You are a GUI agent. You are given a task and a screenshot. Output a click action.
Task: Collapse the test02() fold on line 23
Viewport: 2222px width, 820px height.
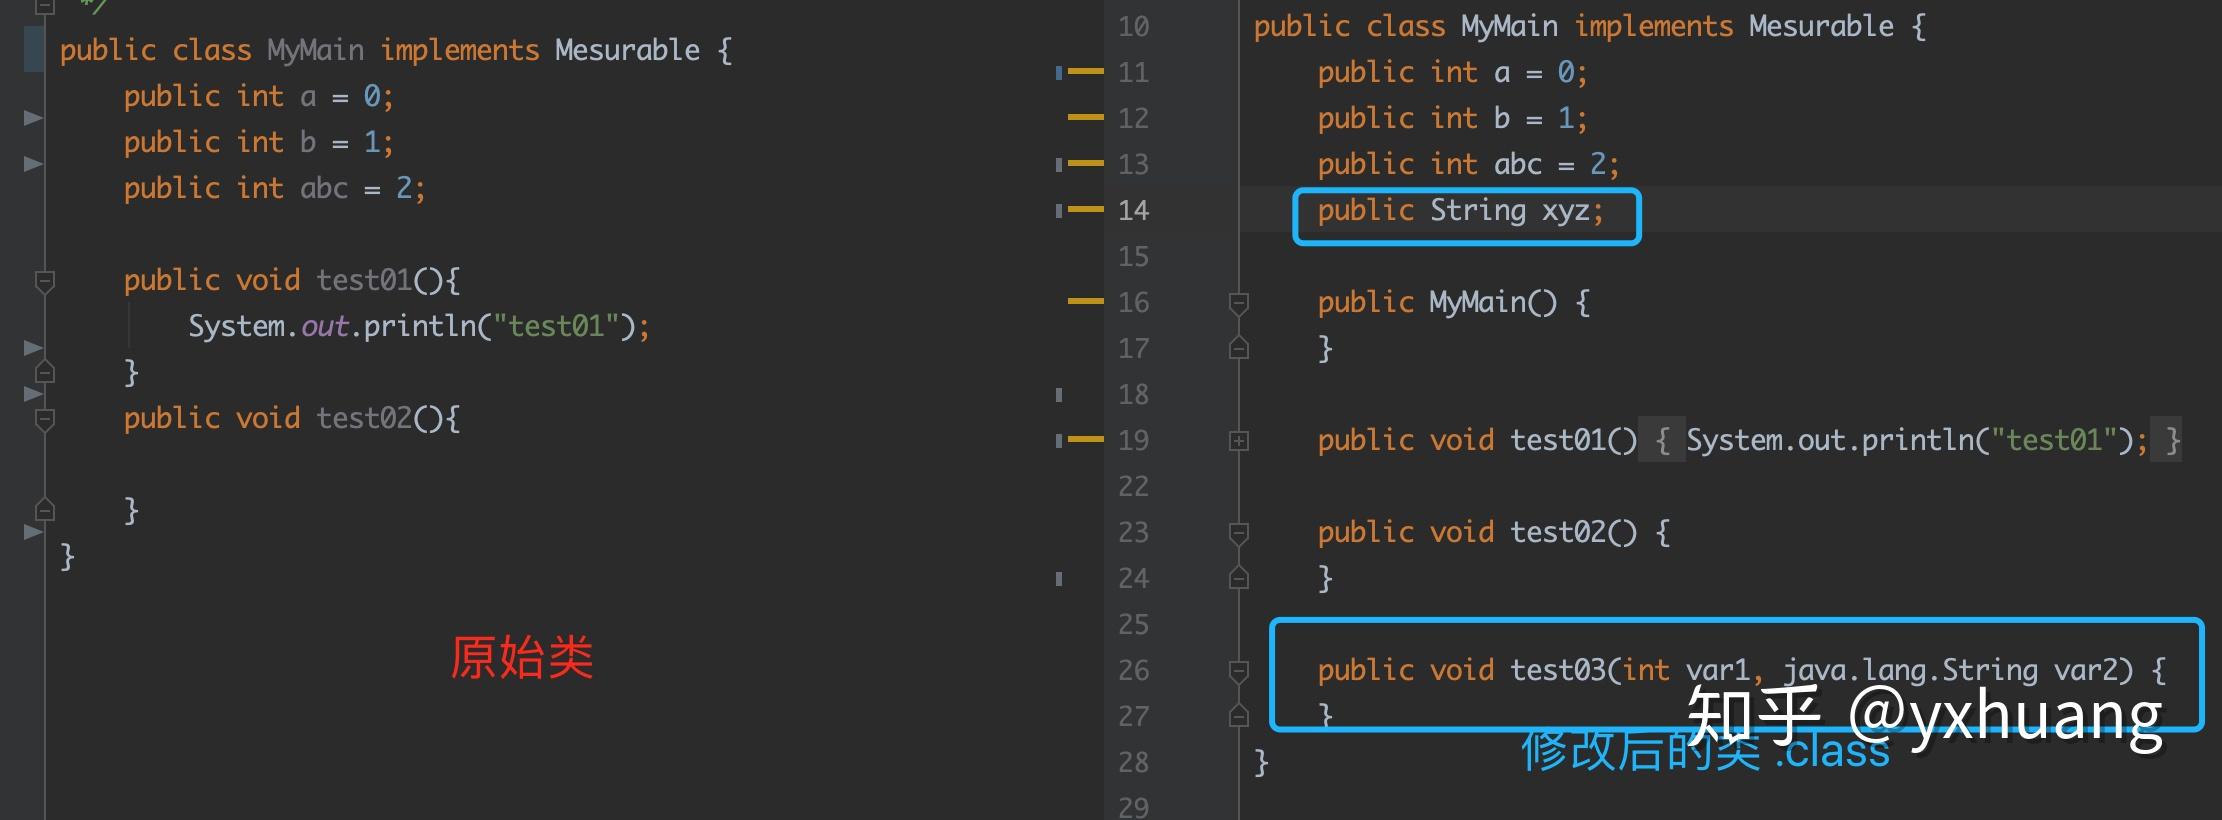[x=1238, y=534]
